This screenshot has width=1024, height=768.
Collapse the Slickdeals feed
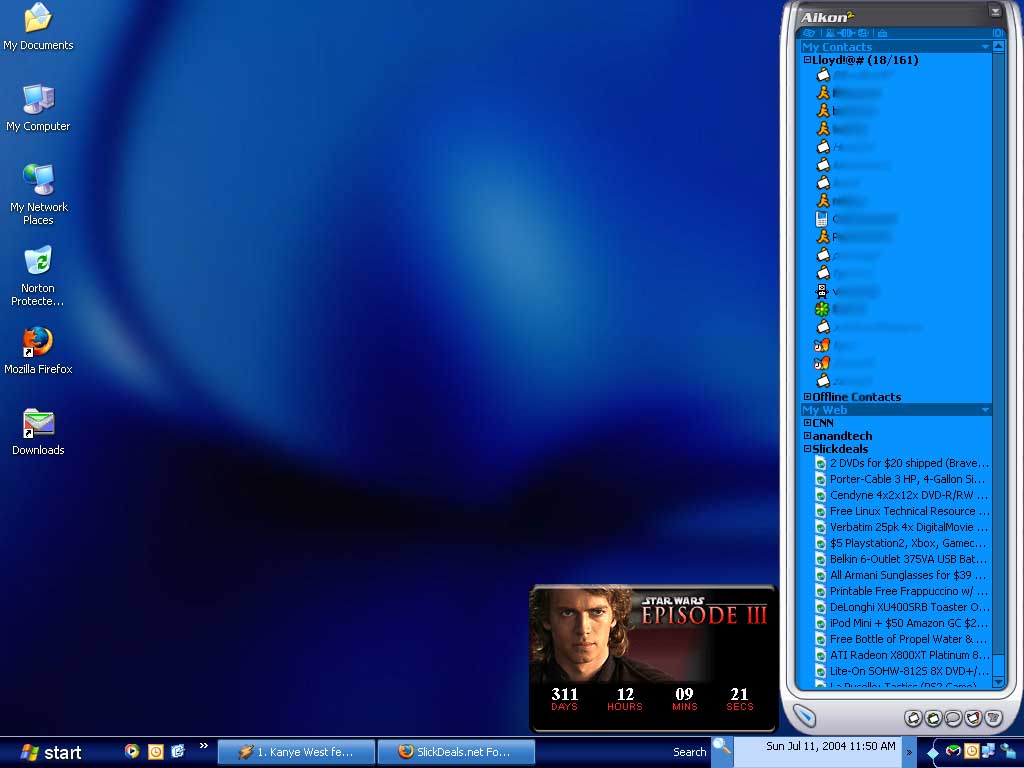(x=807, y=449)
